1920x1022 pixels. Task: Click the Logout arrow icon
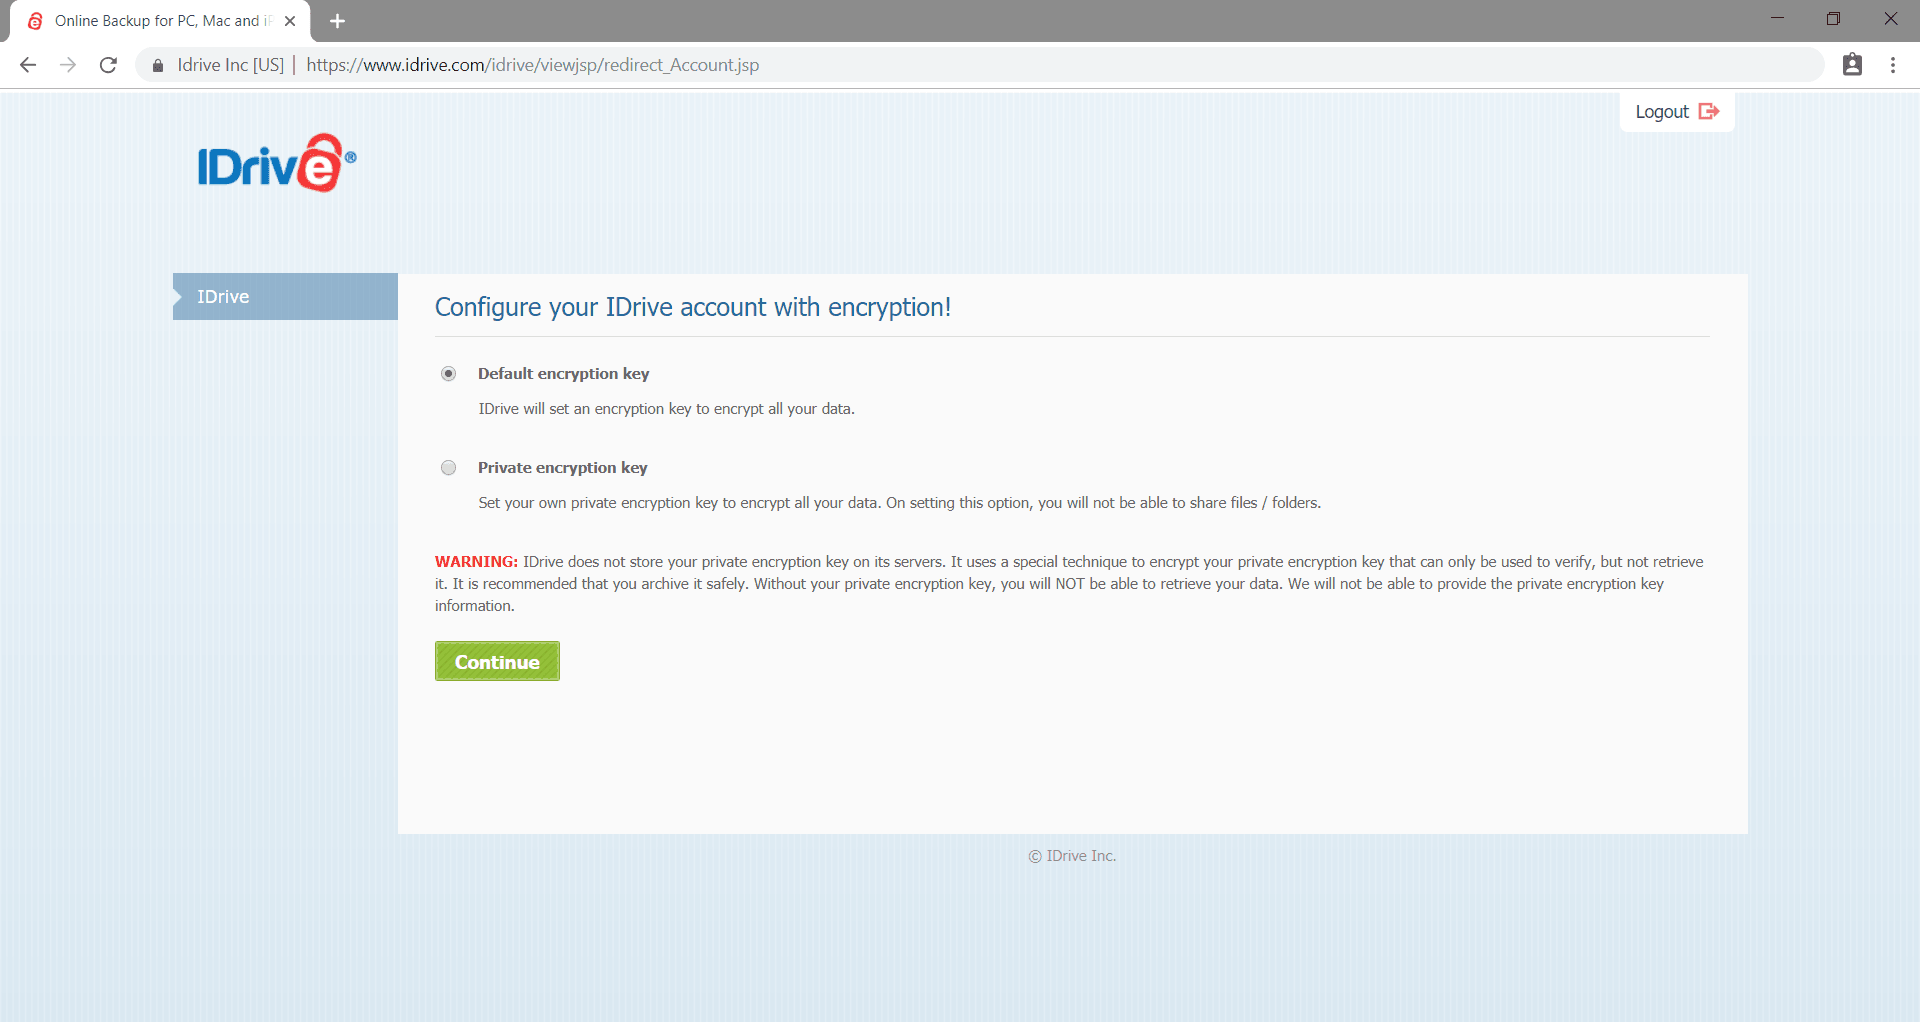(x=1709, y=111)
